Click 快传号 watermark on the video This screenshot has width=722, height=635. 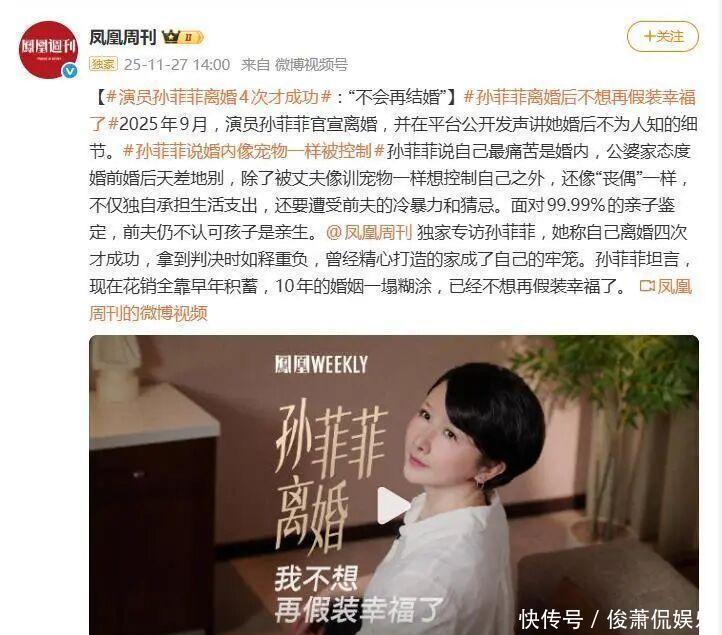(551, 618)
